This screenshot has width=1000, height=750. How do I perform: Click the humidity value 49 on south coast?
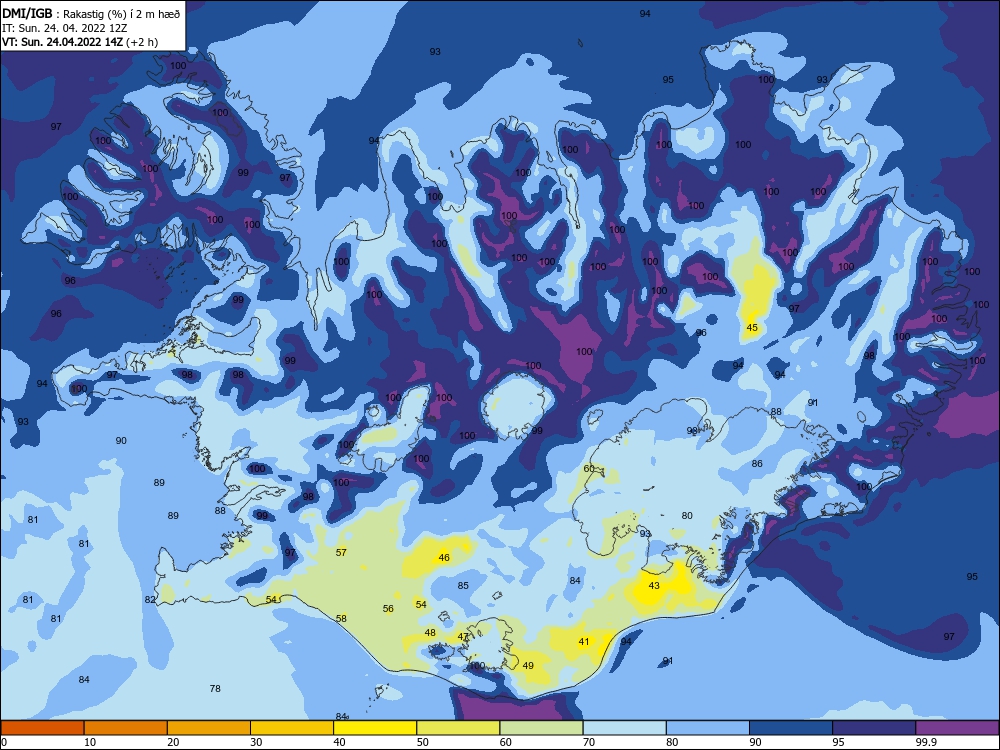point(528,666)
